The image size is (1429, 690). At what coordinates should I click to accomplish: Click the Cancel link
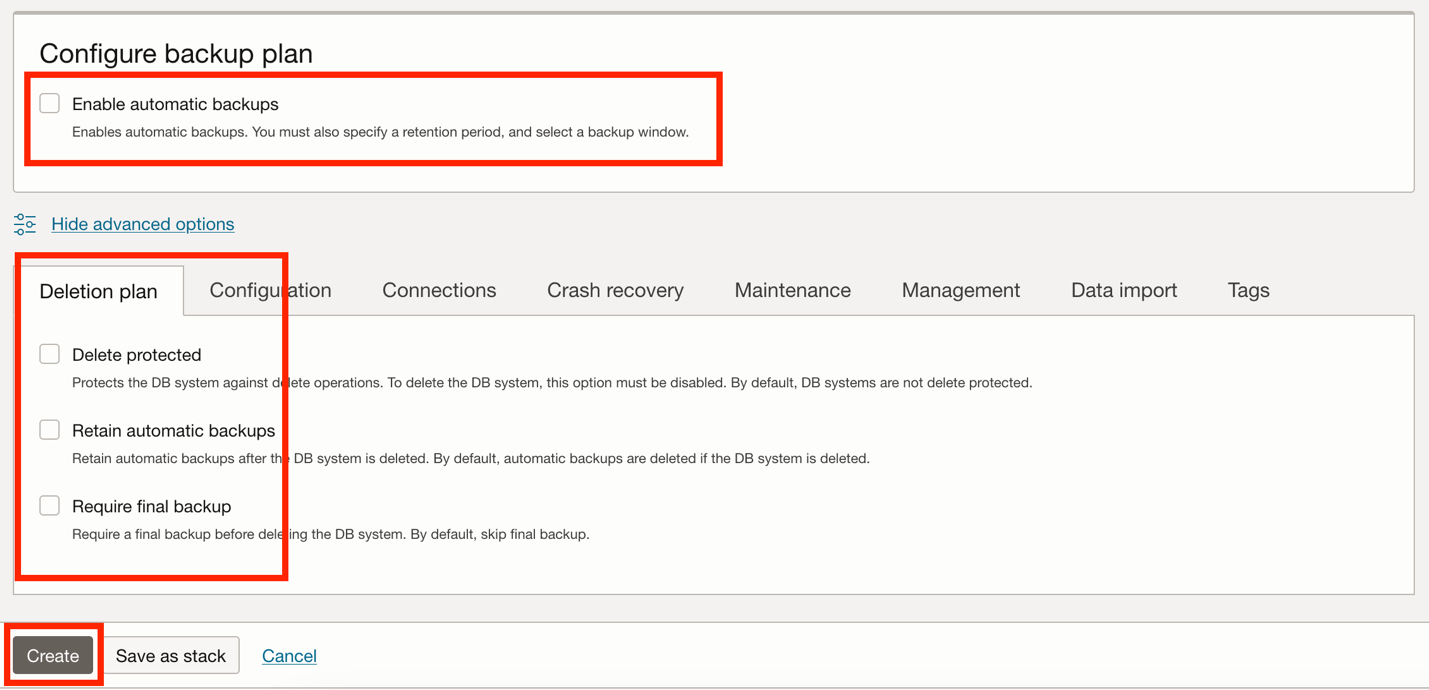289,655
